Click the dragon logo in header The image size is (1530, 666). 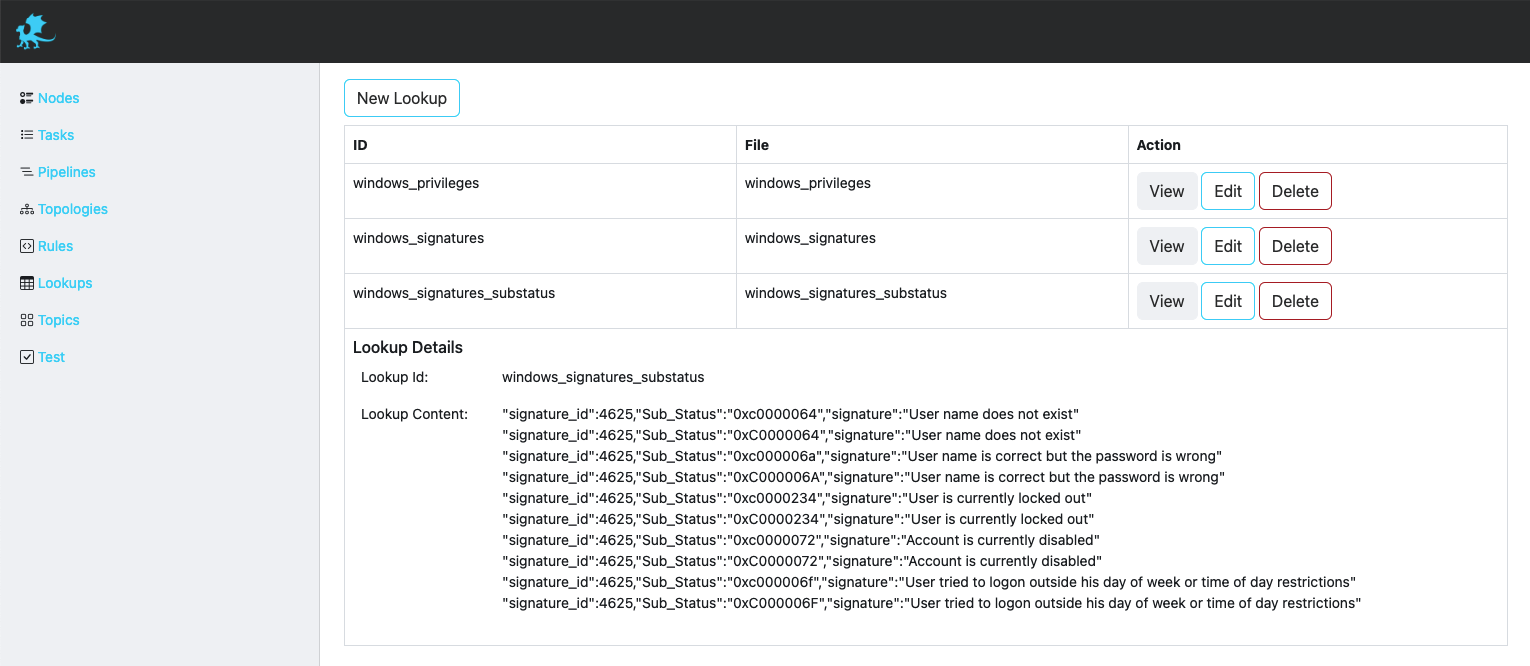[x=35, y=32]
